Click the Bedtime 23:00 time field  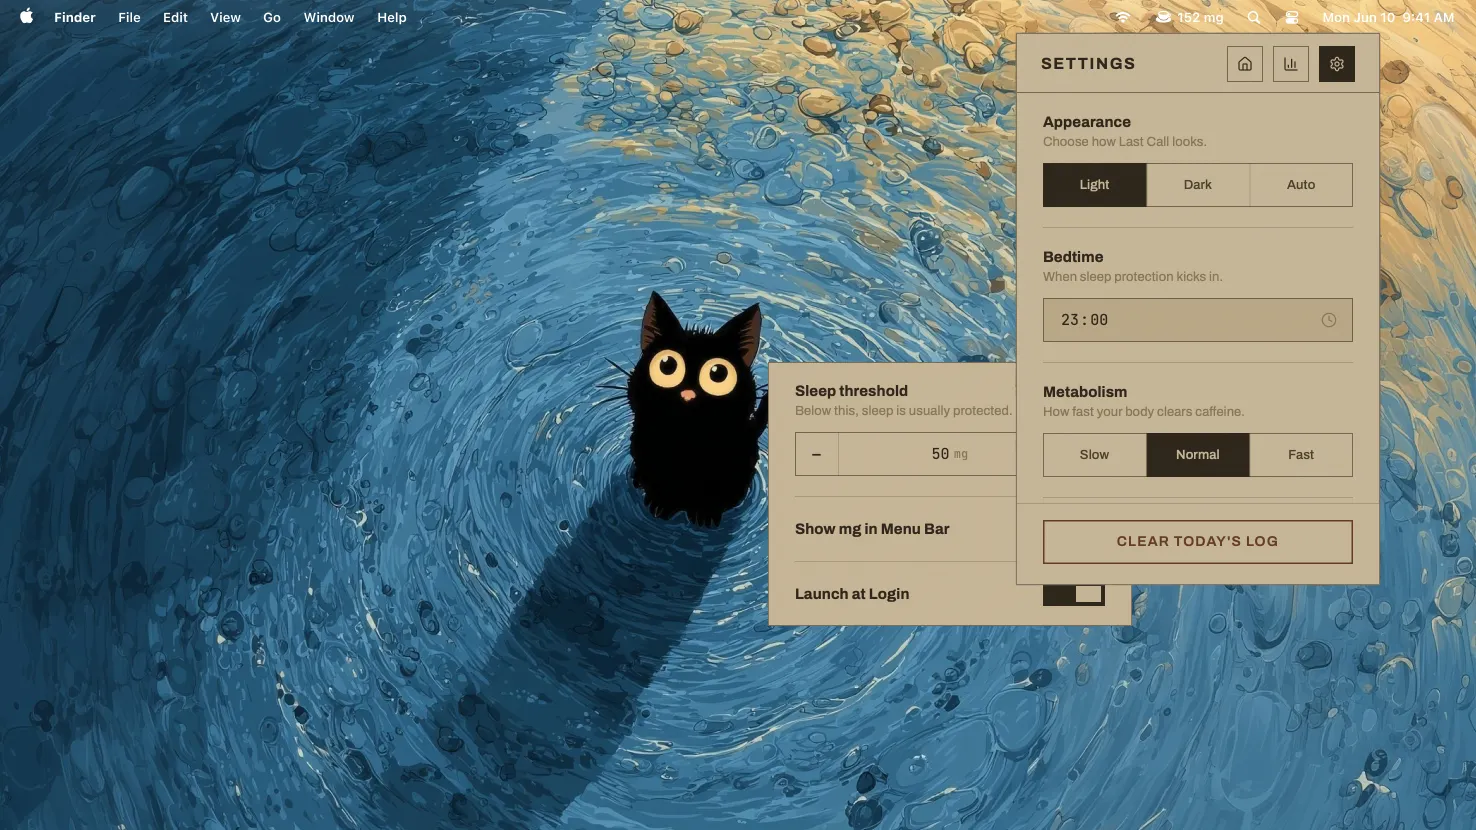[x=1198, y=320]
